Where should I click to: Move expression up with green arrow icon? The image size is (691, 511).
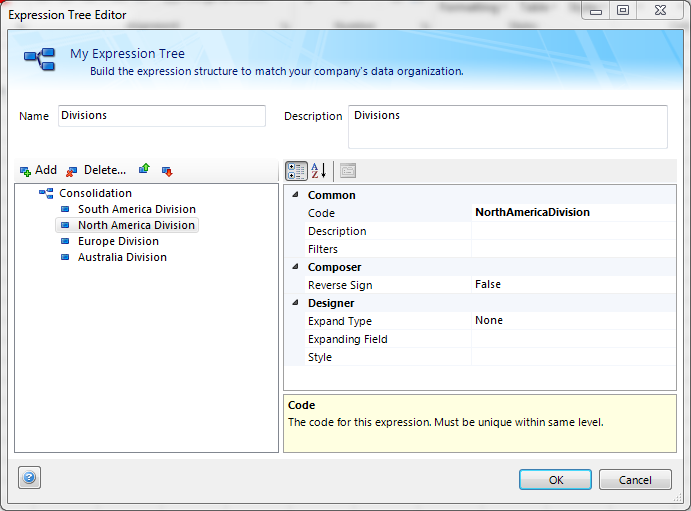coord(144,169)
